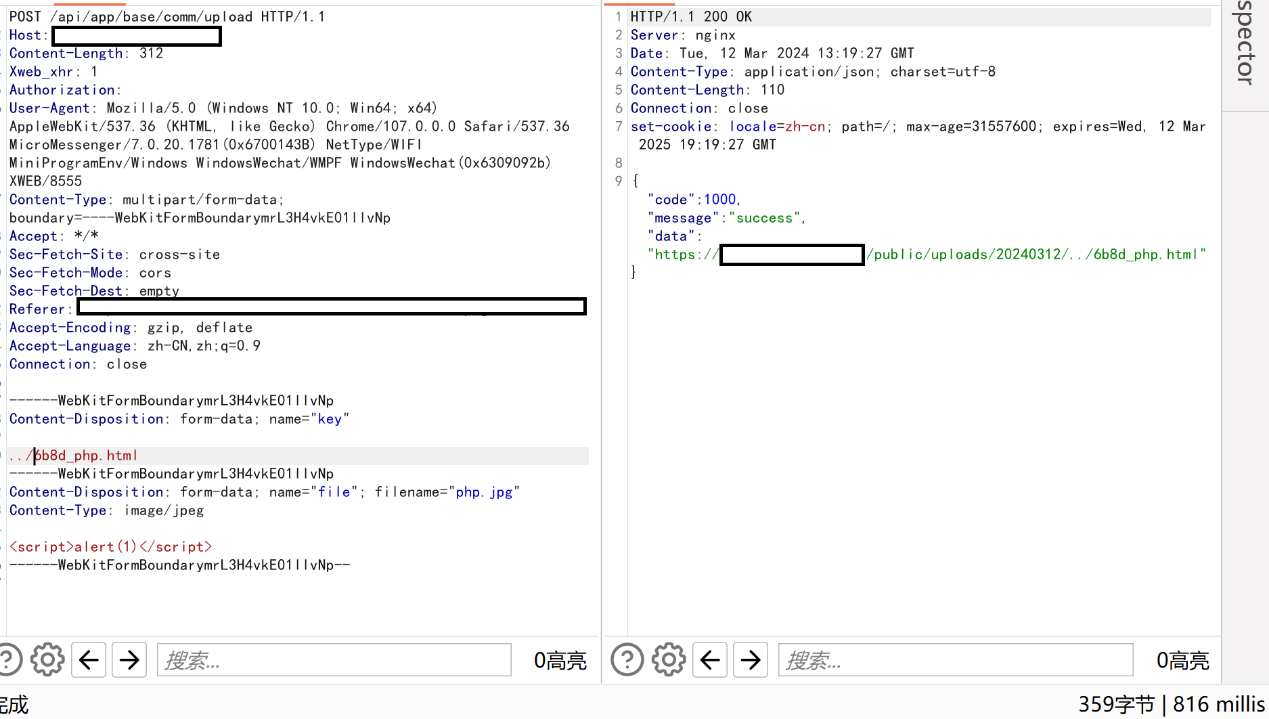
Task: Click the Content-Length: 110 response header
Action: pyautogui.click(x=707, y=90)
